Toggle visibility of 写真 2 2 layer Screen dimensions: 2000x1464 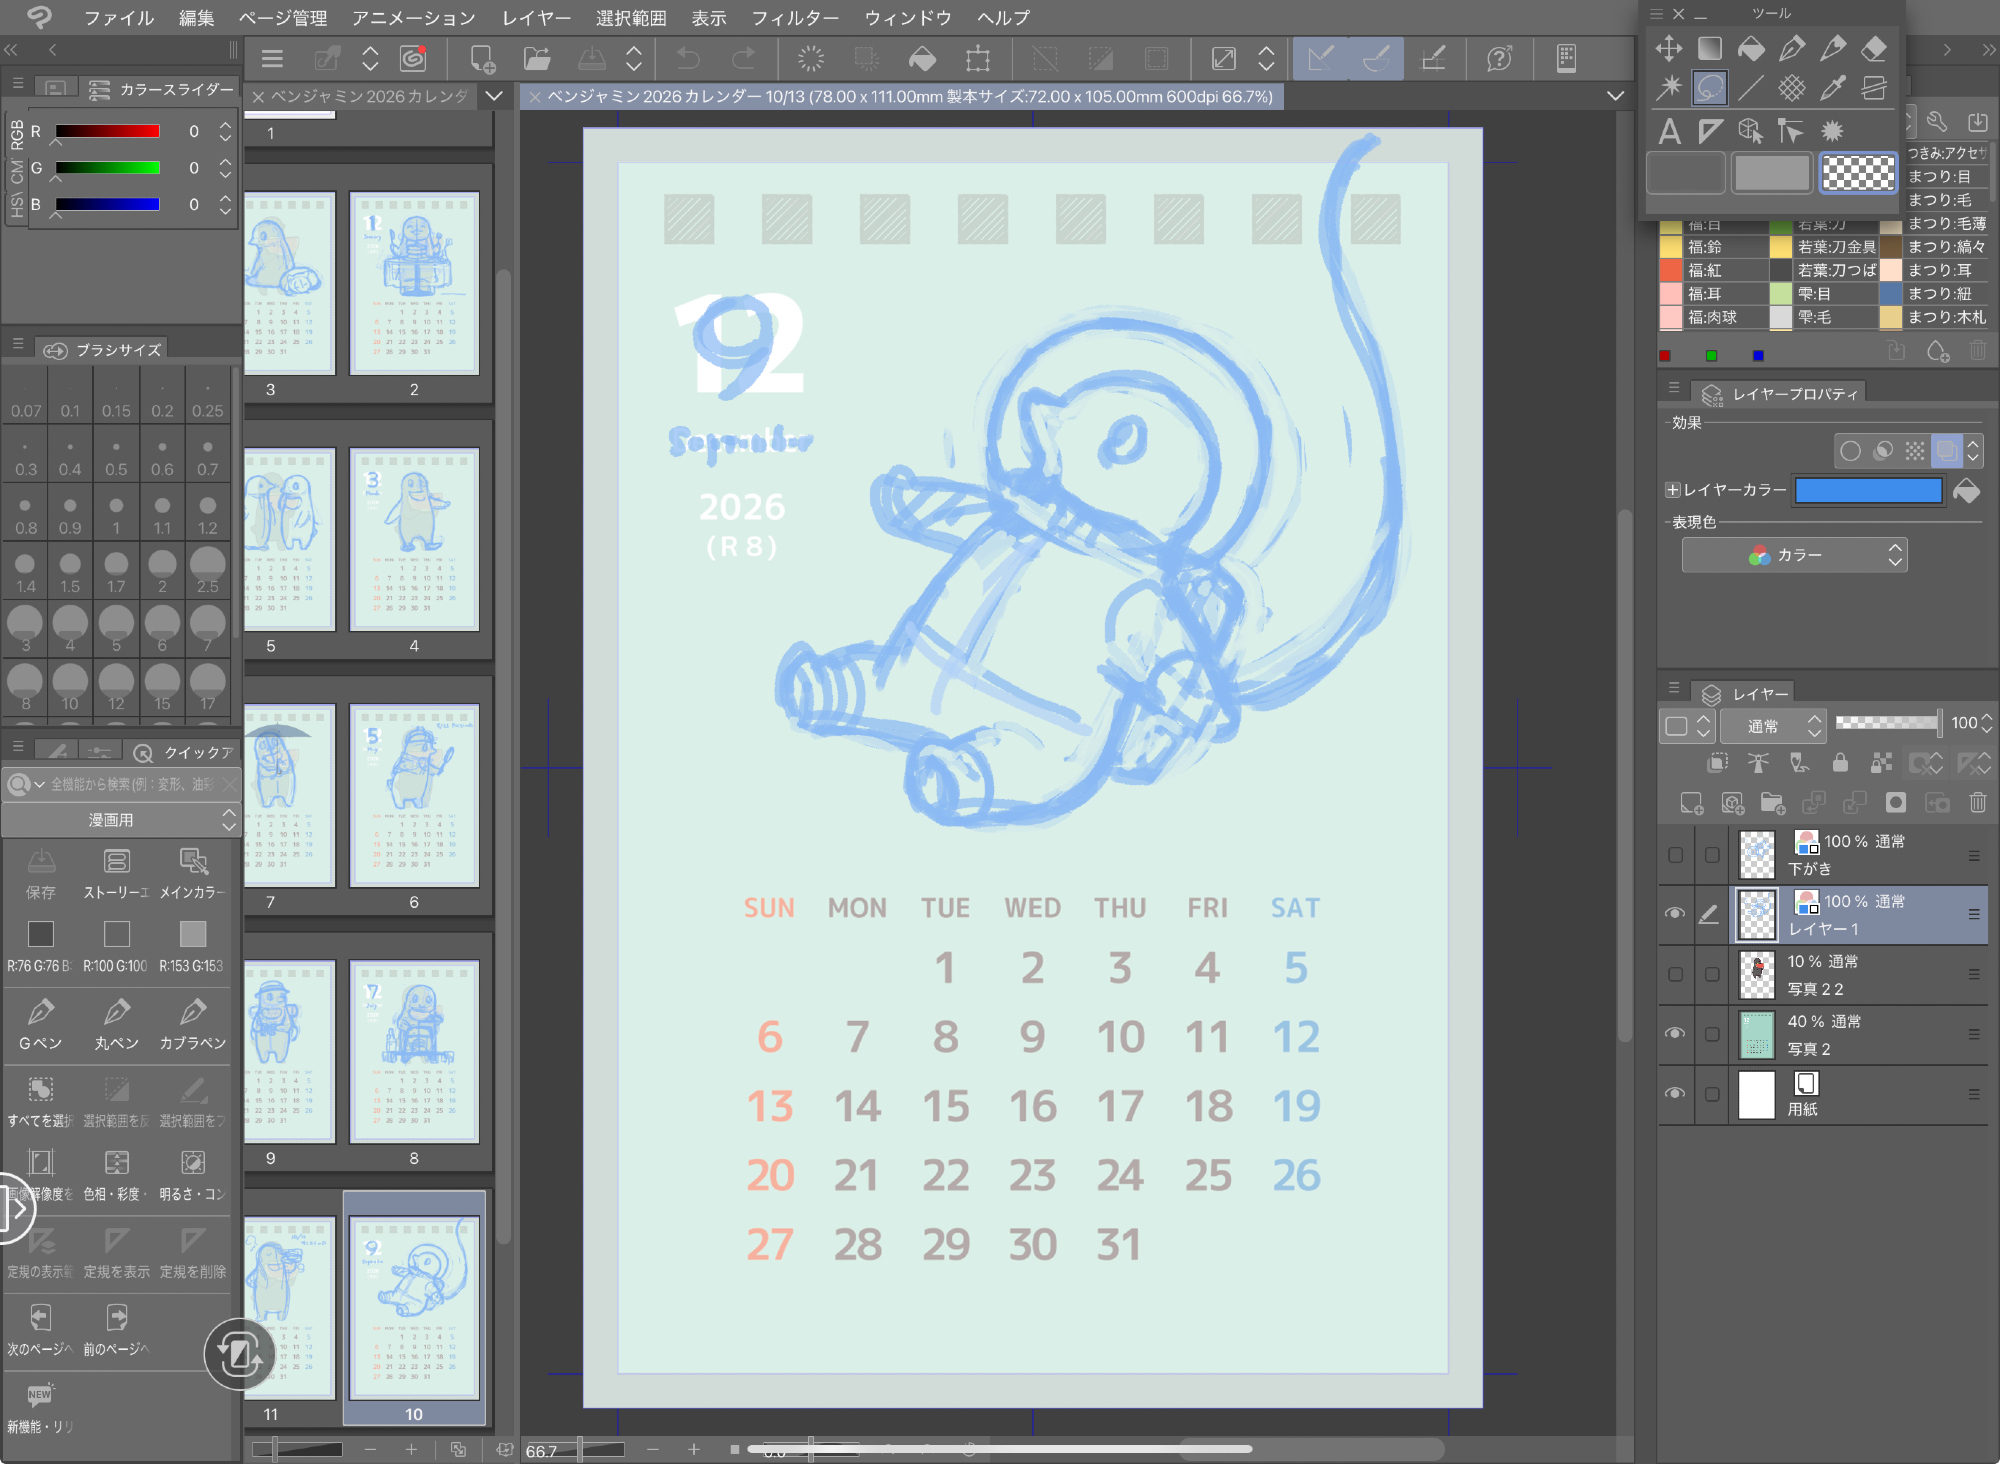[x=1675, y=974]
